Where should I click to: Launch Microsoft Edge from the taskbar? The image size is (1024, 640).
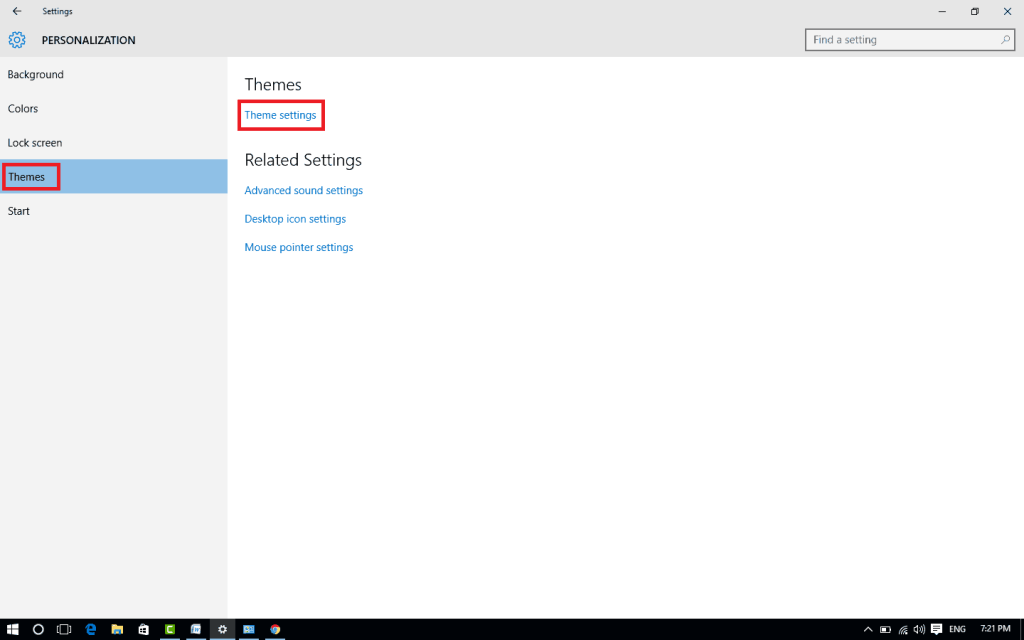click(x=90, y=629)
